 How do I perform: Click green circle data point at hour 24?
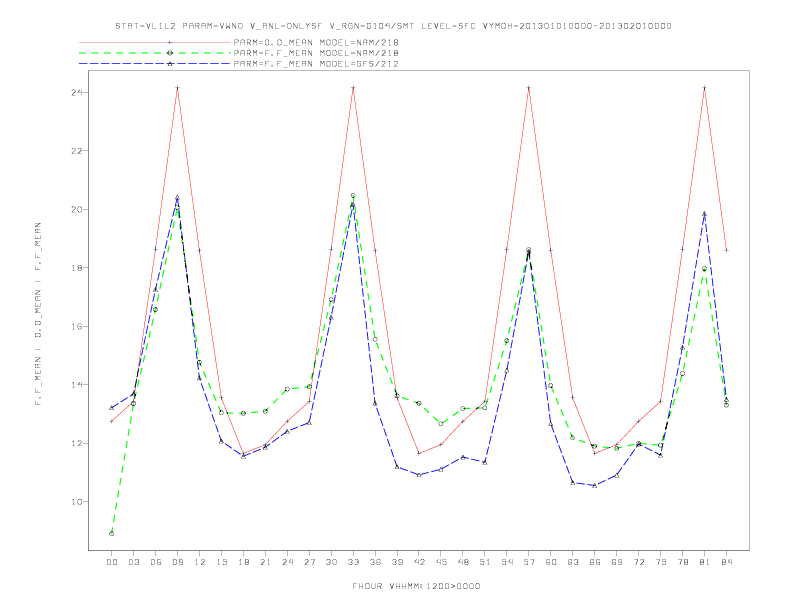[287, 389]
